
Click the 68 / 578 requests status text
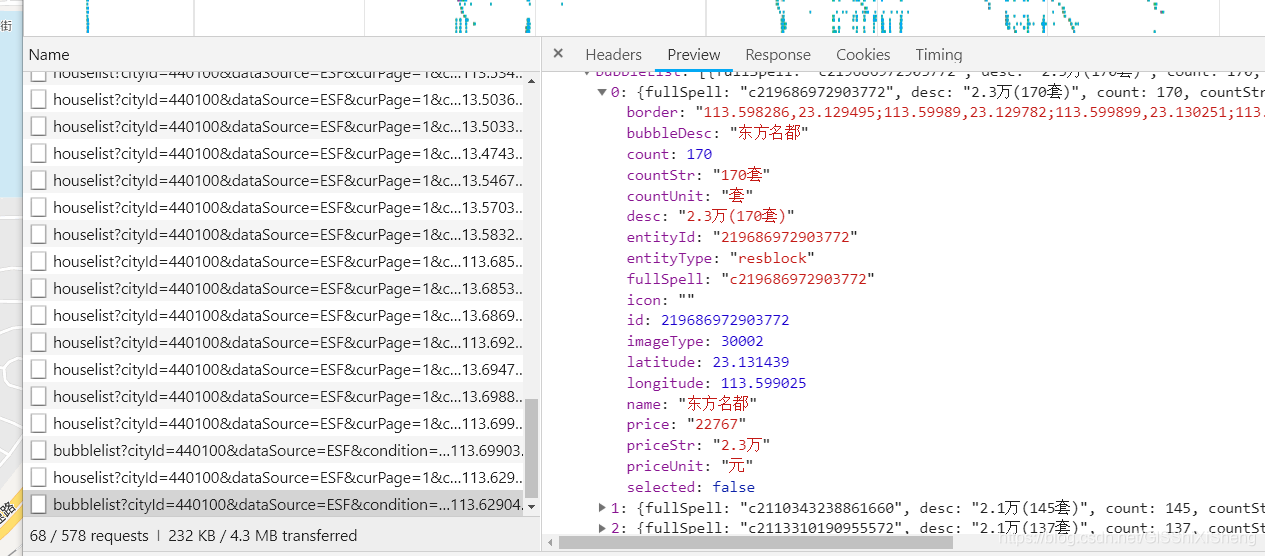pyautogui.click(x=89, y=536)
